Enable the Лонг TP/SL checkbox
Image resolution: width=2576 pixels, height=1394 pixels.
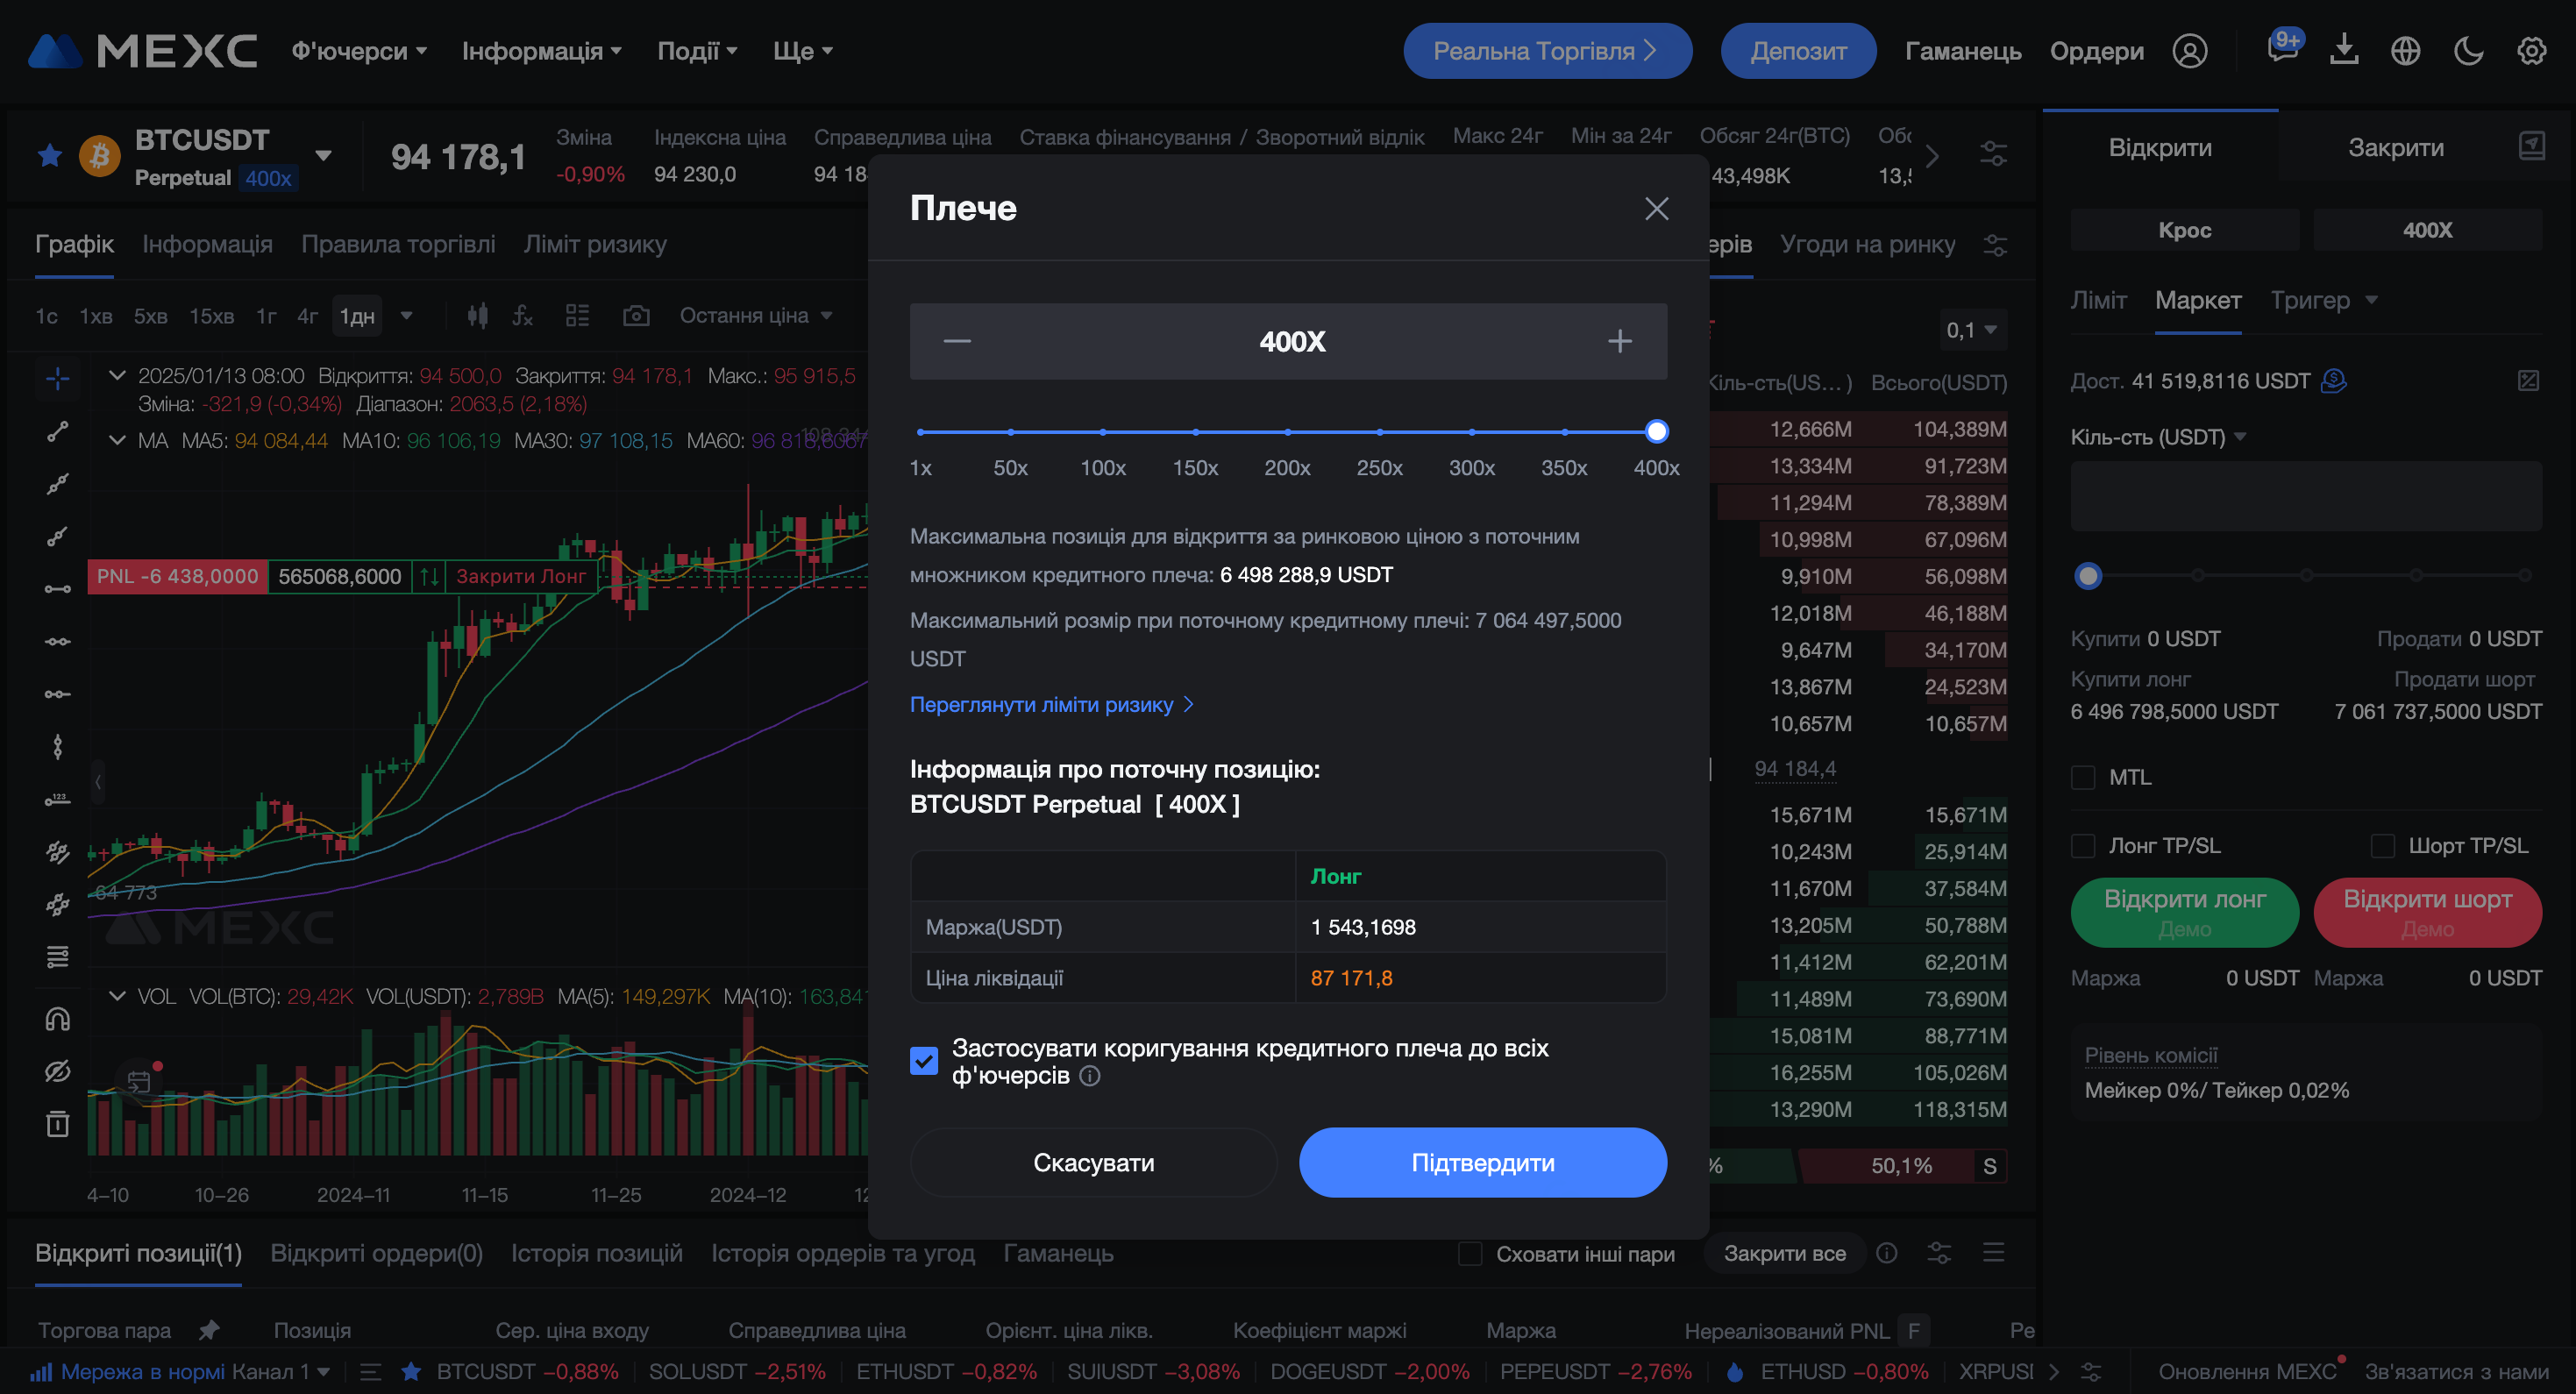pyautogui.click(x=2083, y=846)
